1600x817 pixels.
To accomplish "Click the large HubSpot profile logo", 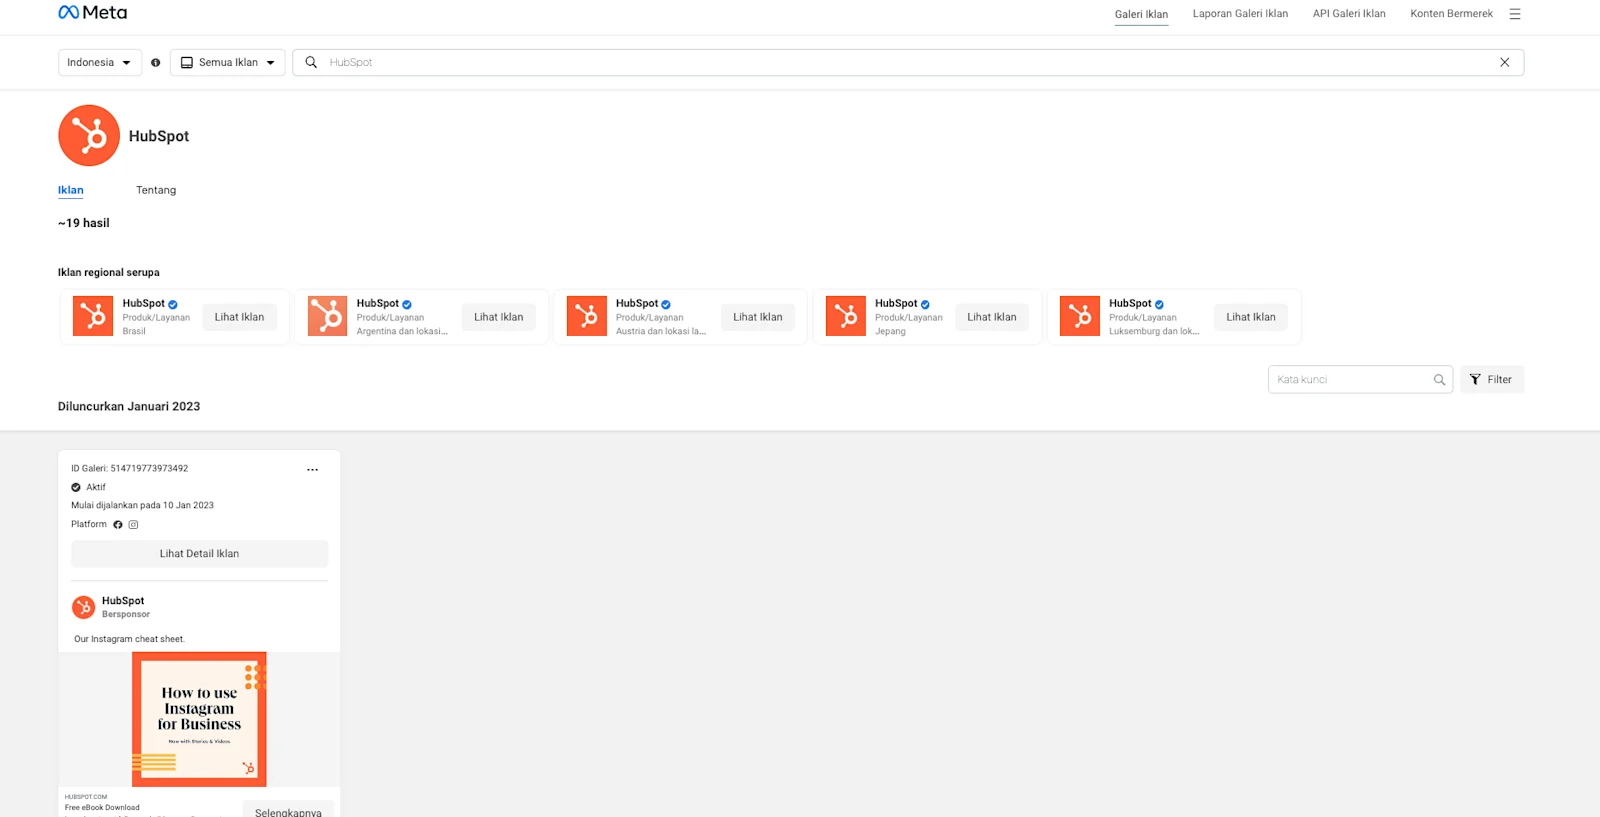I will click(x=89, y=136).
